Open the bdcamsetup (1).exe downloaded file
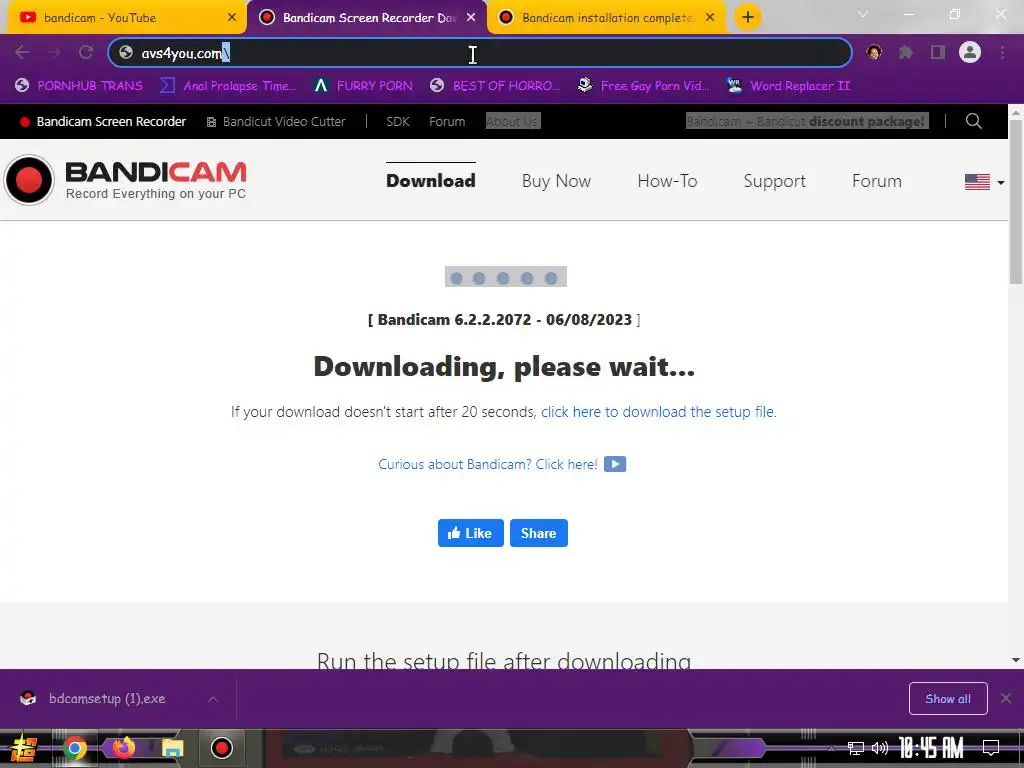Image resolution: width=1024 pixels, height=768 pixels. coord(106,699)
